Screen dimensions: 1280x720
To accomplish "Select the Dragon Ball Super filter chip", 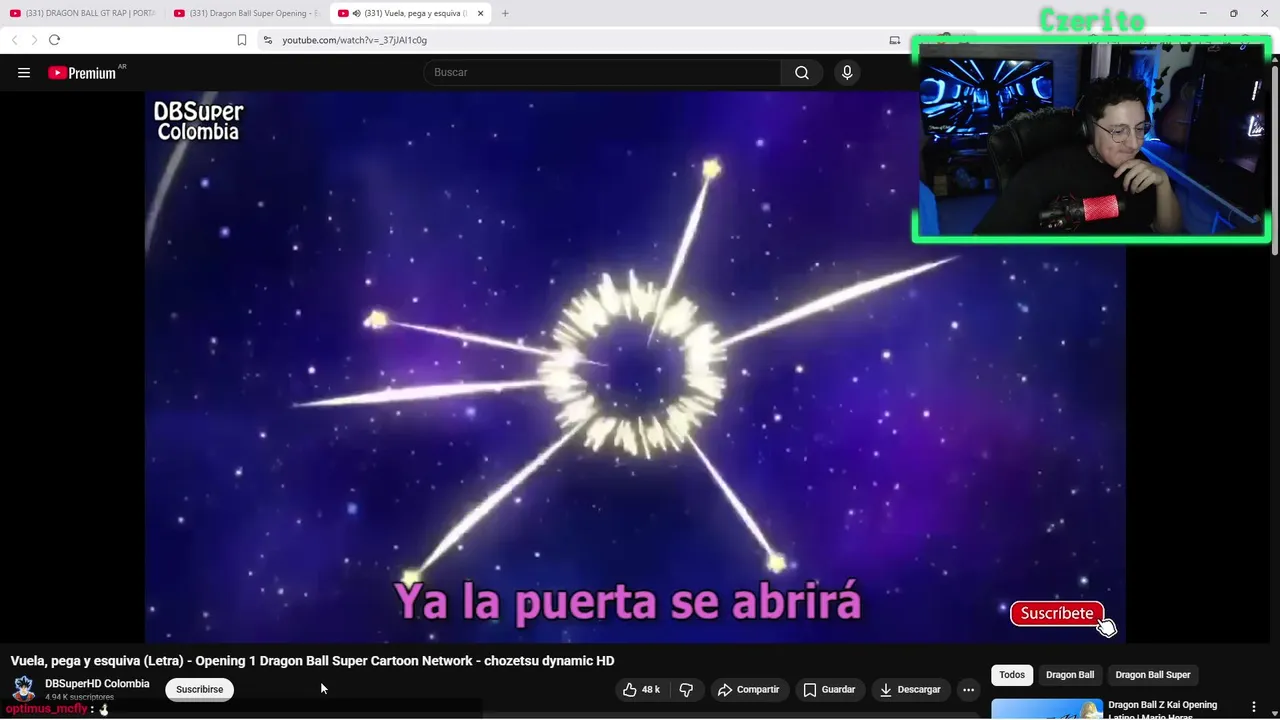I will point(1153,675).
